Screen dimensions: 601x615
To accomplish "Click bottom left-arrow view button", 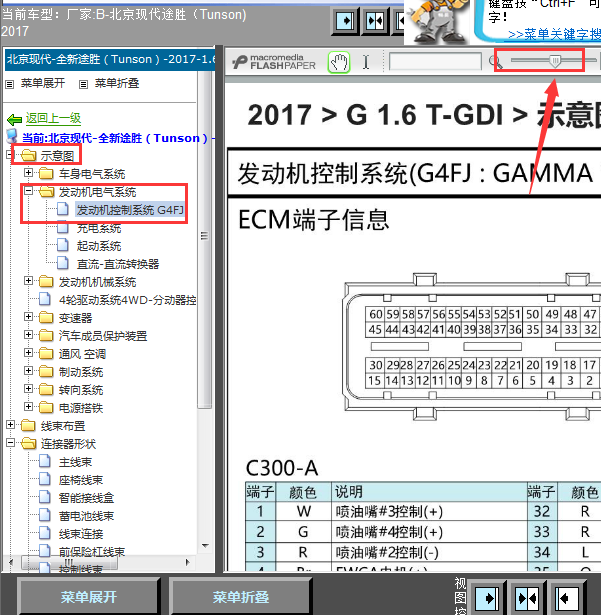I will [566, 598].
